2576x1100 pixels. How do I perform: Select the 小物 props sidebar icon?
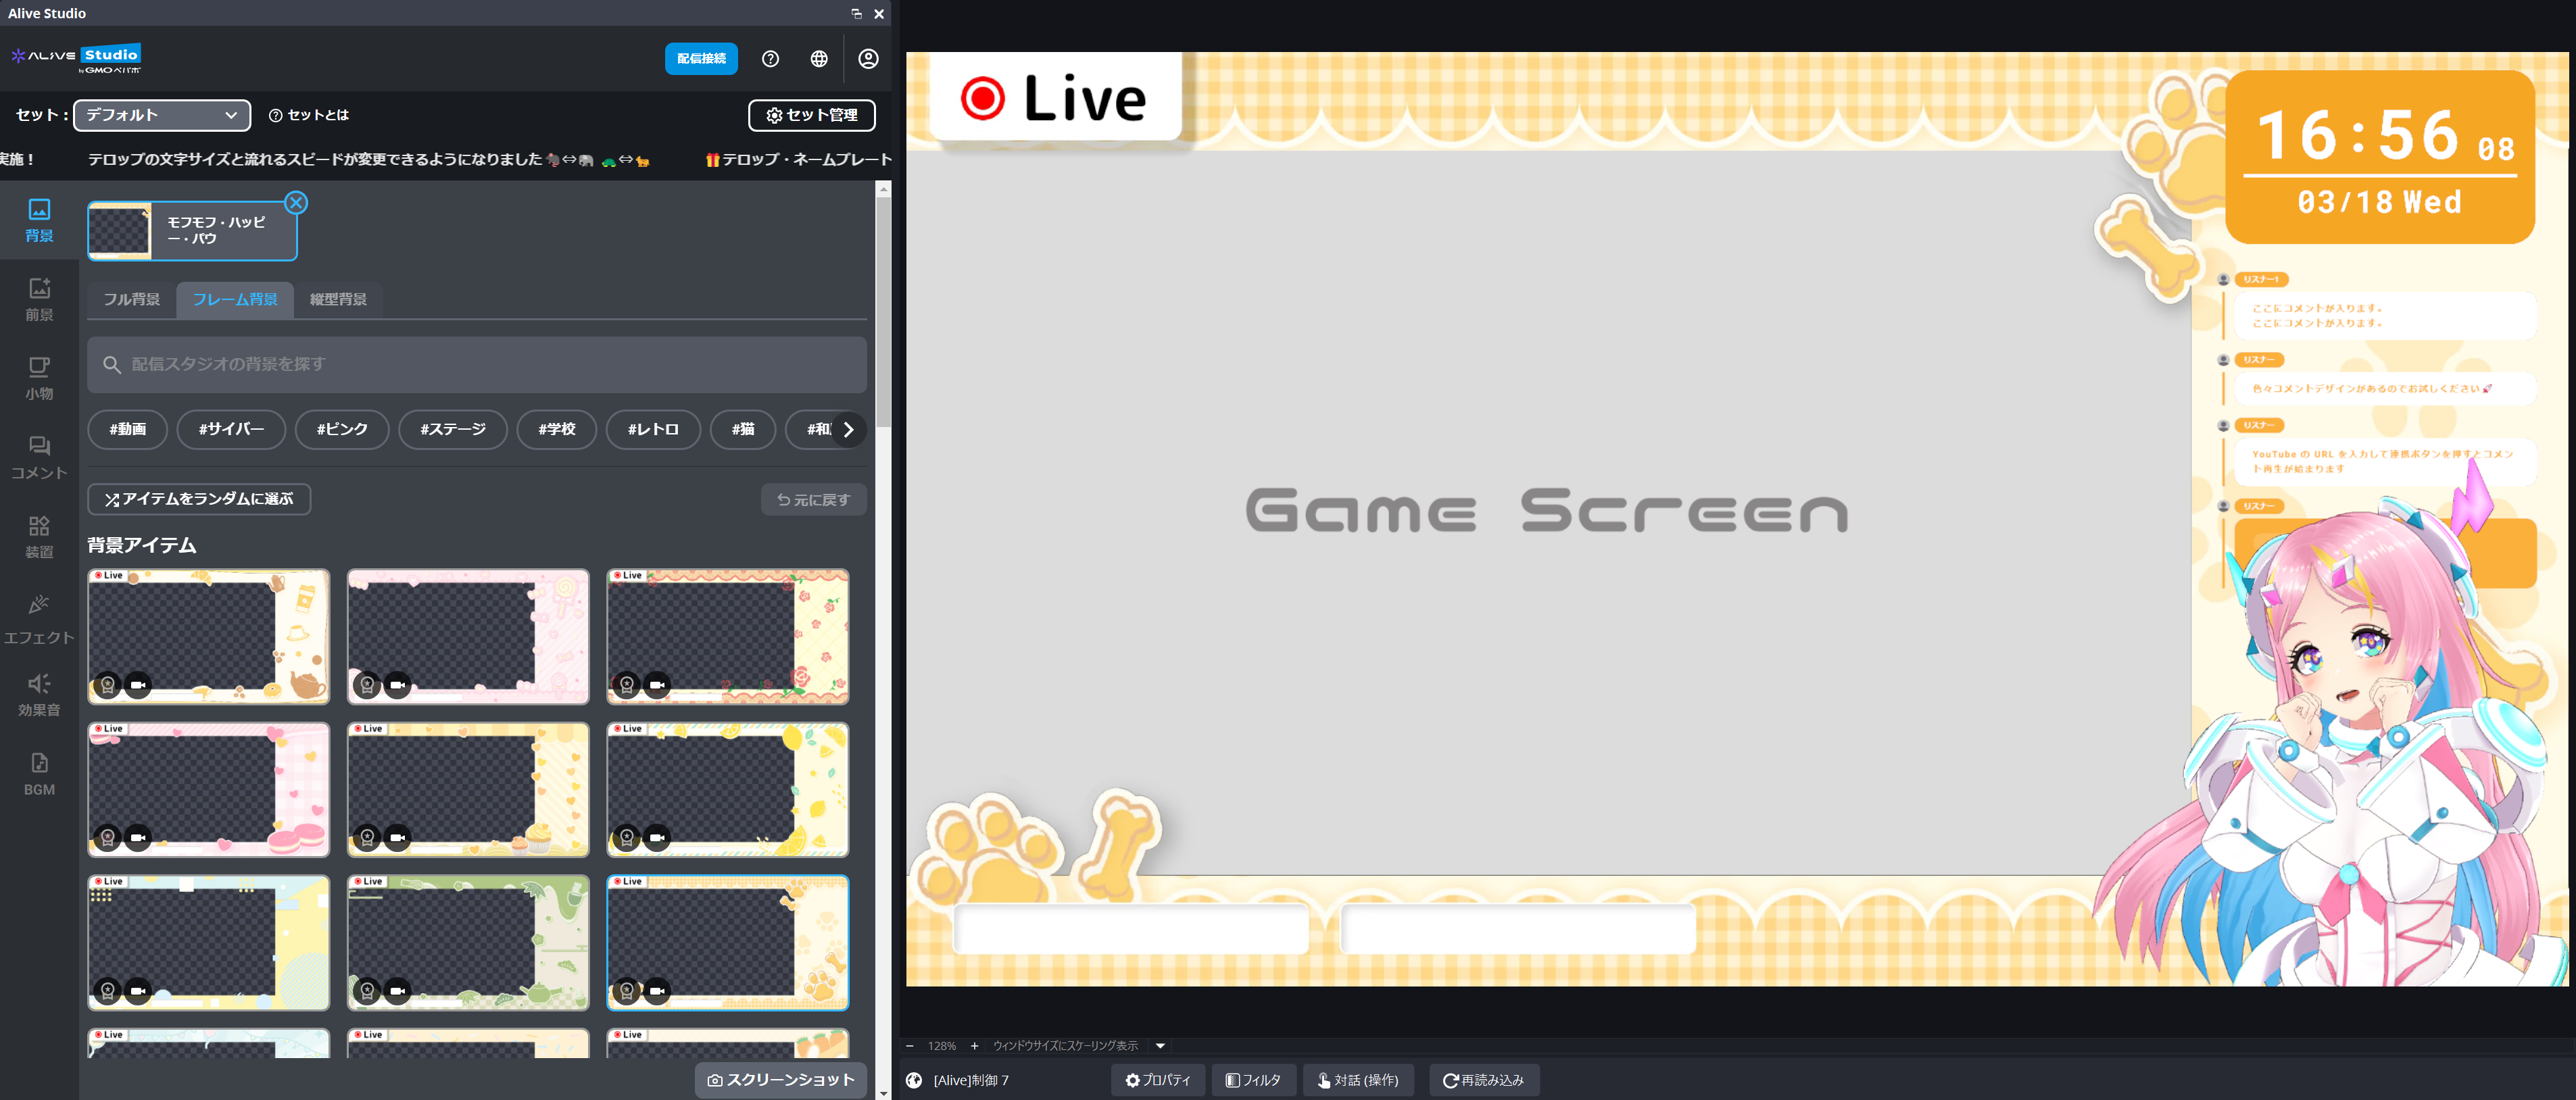pos(39,378)
